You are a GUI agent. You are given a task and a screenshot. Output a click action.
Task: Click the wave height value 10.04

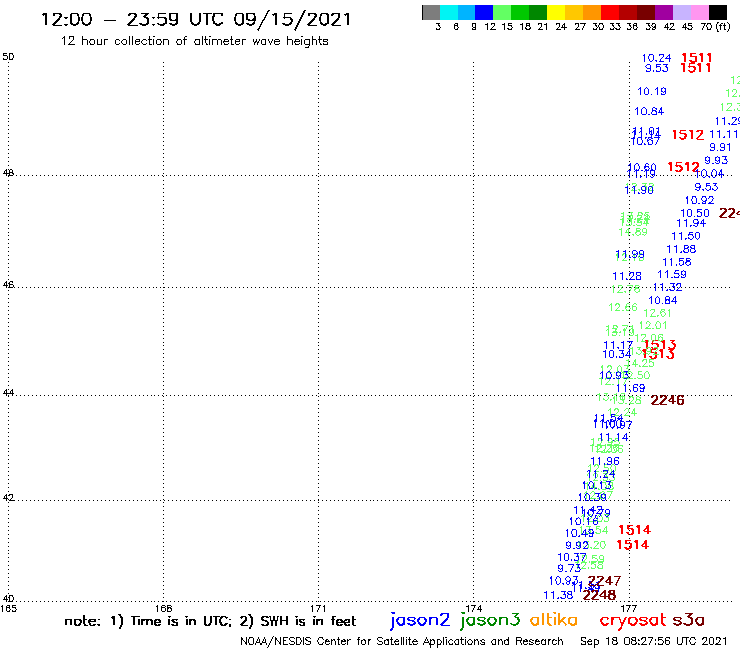tap(709, 174)
